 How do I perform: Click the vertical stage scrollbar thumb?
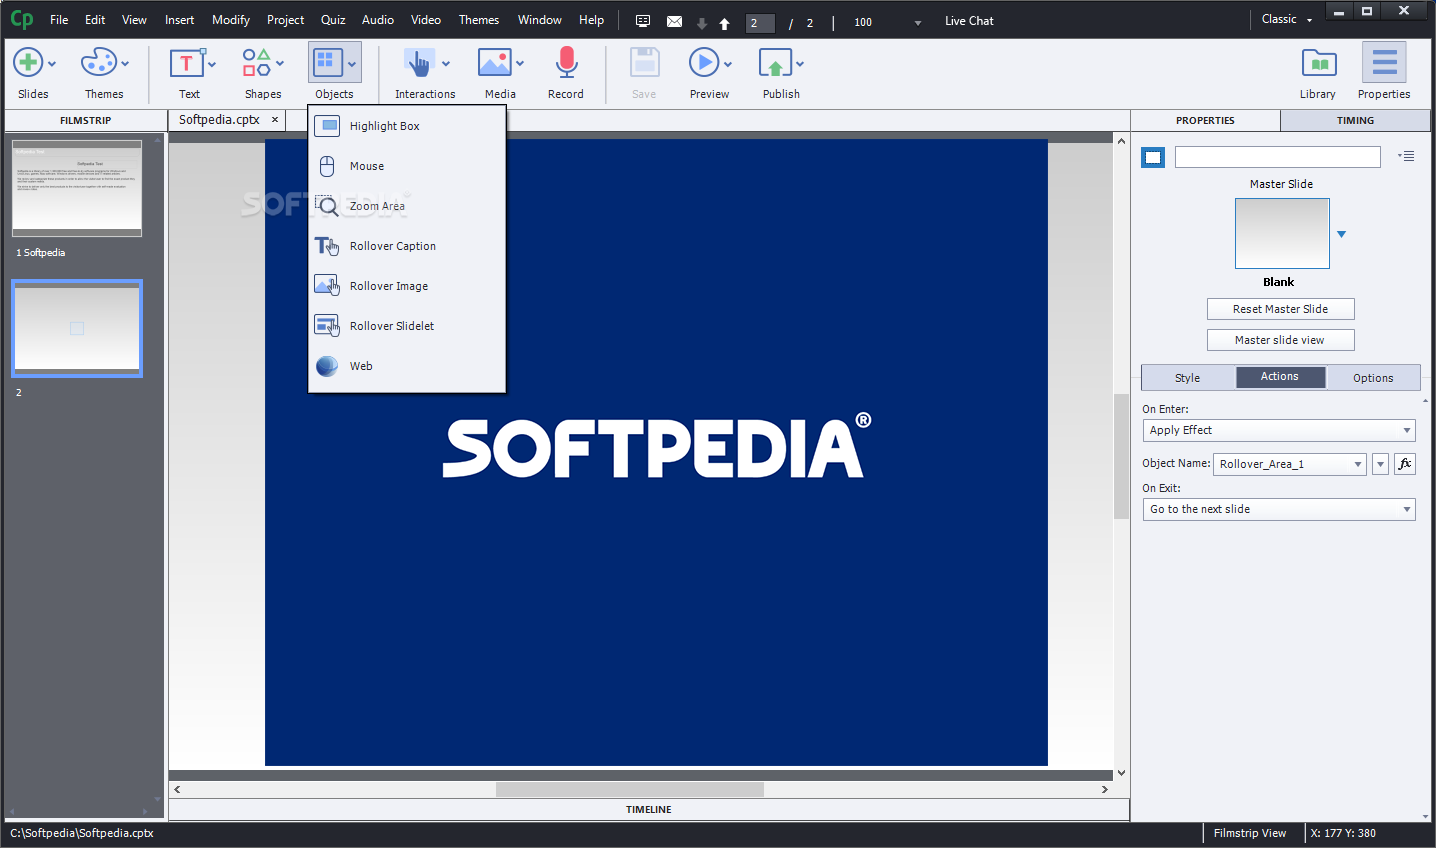(x=1121, y=457)
